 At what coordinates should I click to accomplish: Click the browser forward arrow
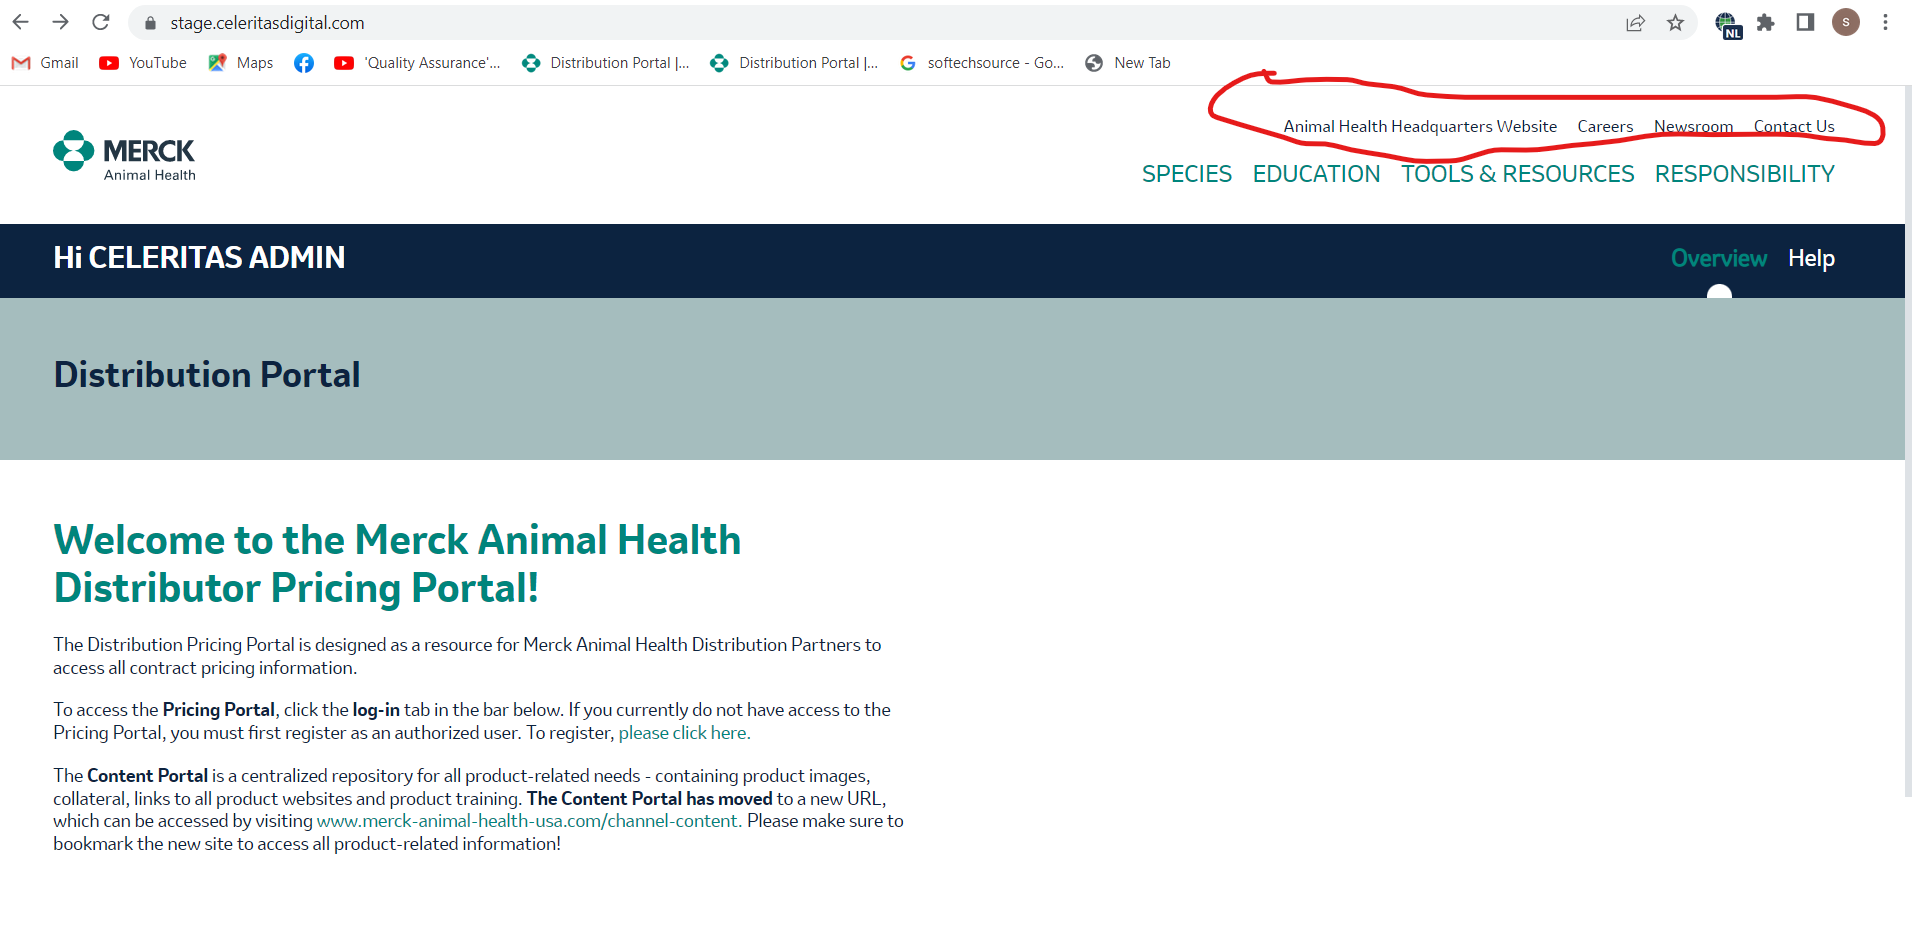[x=60, y=22]
